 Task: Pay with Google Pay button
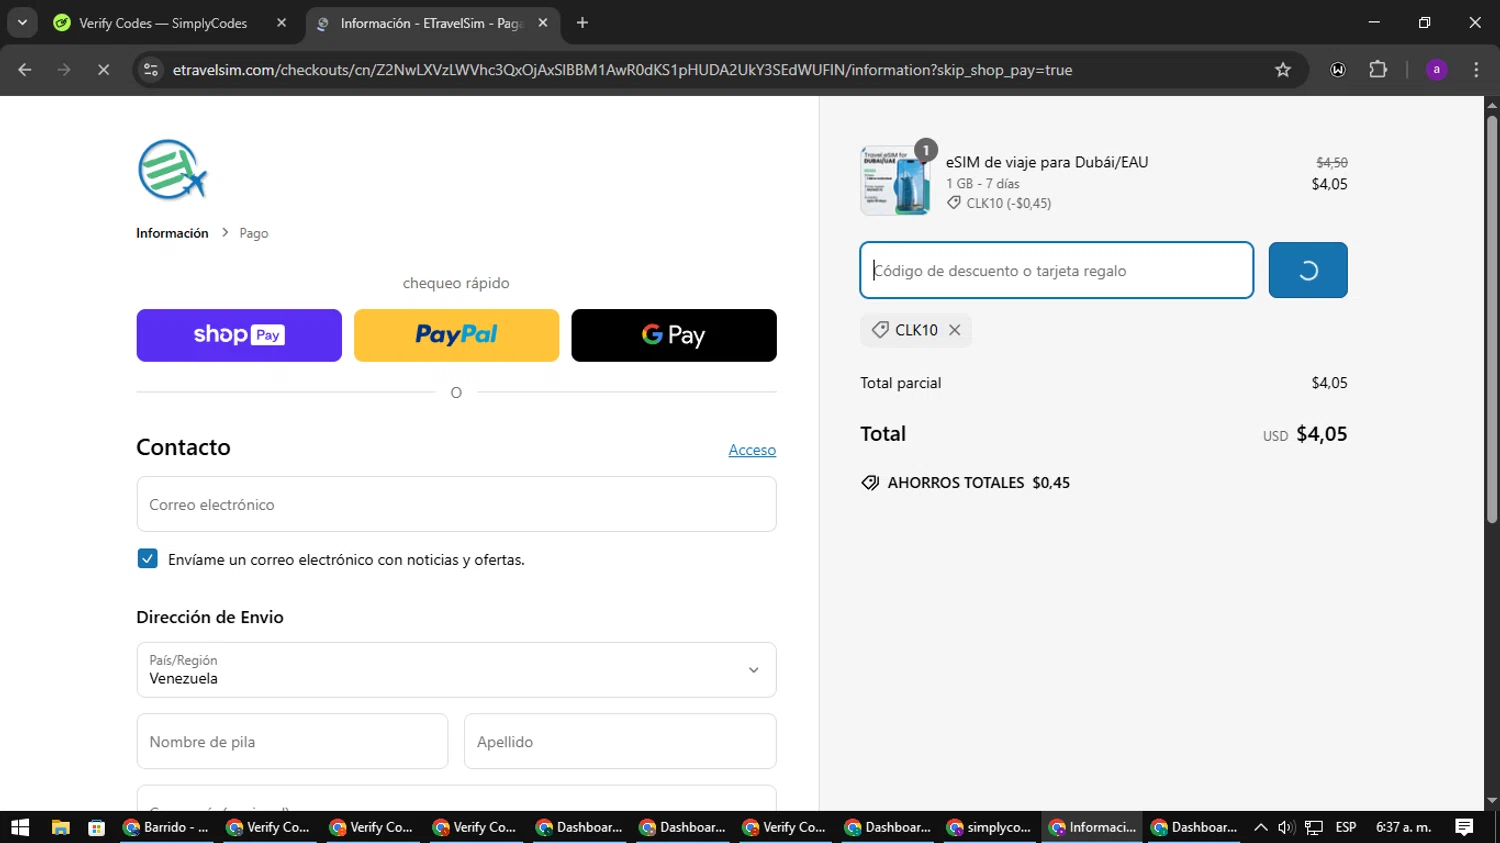(x=674, y=335)
